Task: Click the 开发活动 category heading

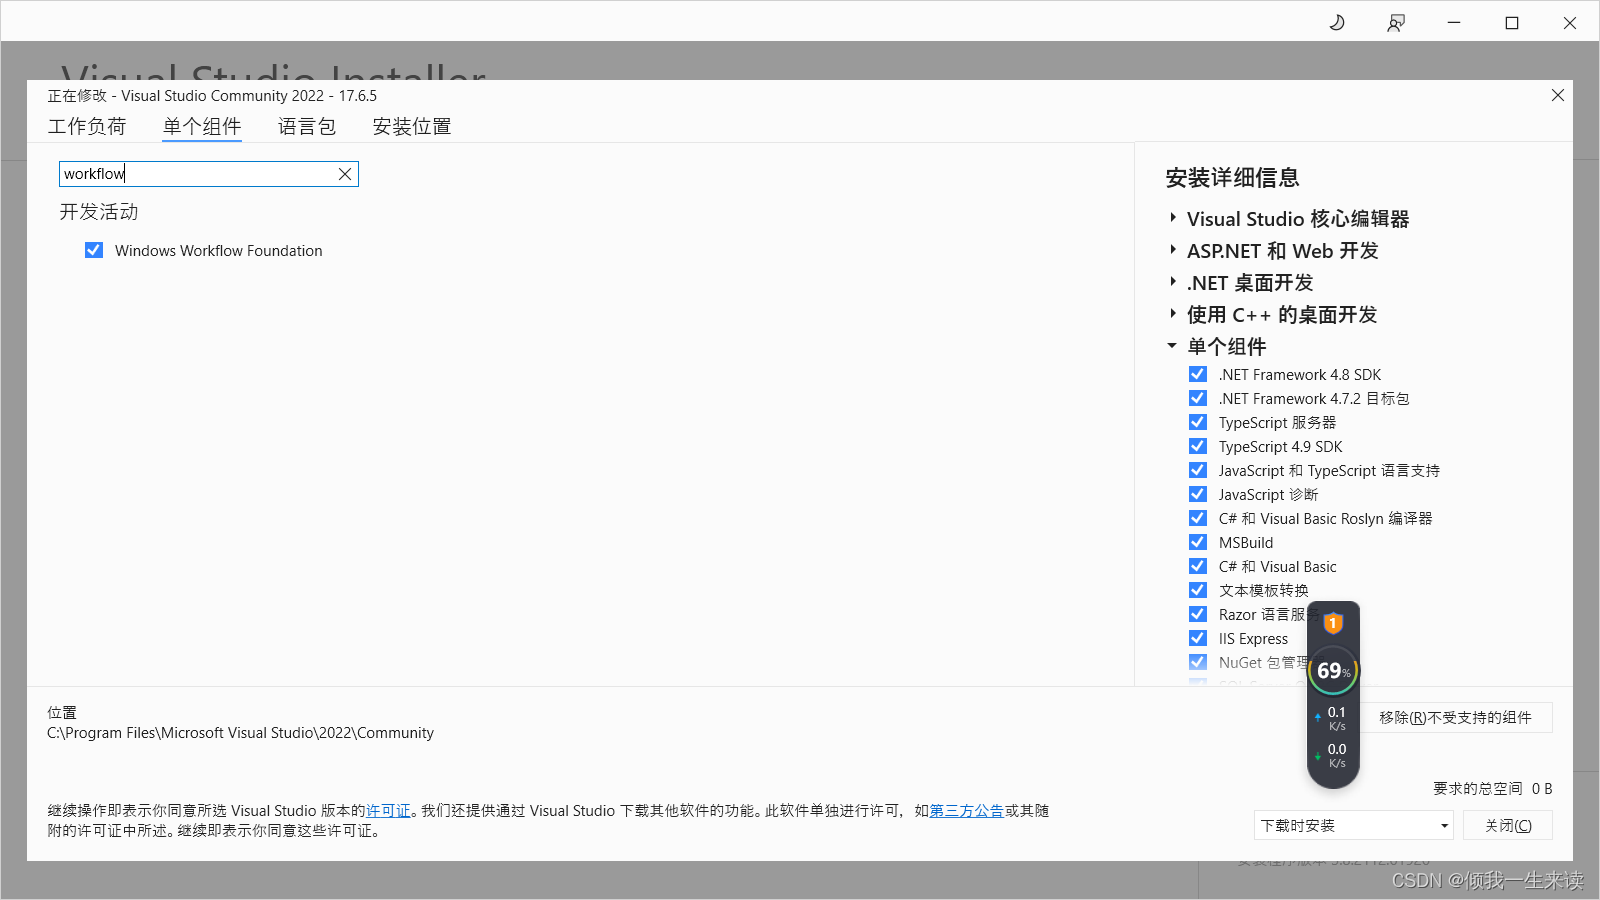Action: (99, 212)
